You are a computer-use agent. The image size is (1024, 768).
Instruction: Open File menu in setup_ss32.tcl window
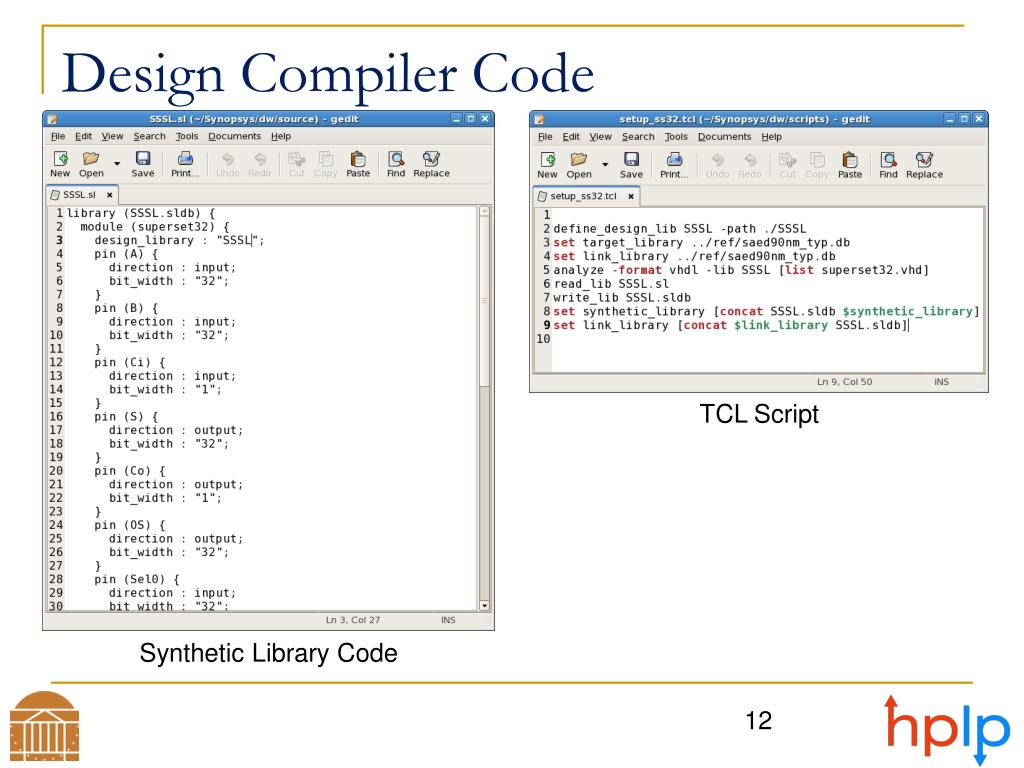pos(545,136)
